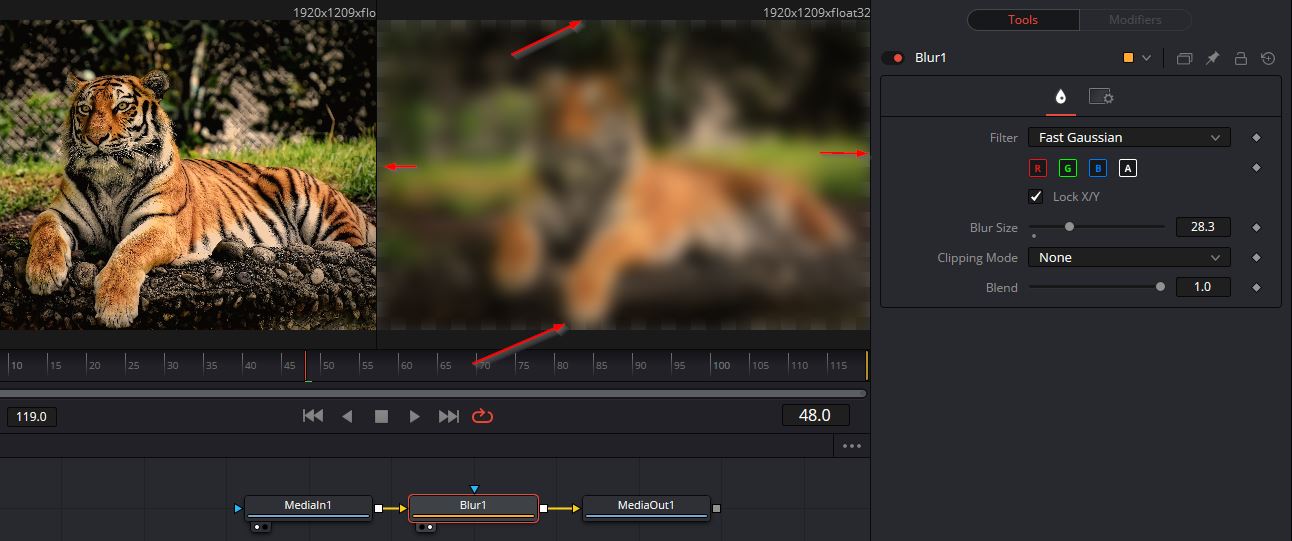The image size is (1292, 541).
Task: Stop playback with the square button
Action: click(381, 416)
